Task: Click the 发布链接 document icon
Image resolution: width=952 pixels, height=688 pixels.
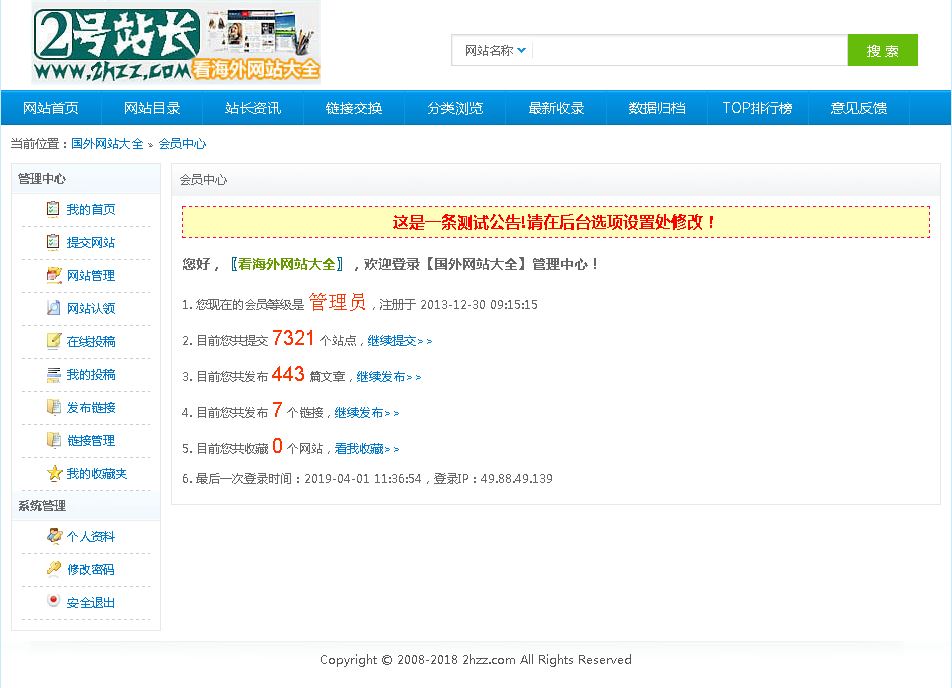Action: coord(53,407)
